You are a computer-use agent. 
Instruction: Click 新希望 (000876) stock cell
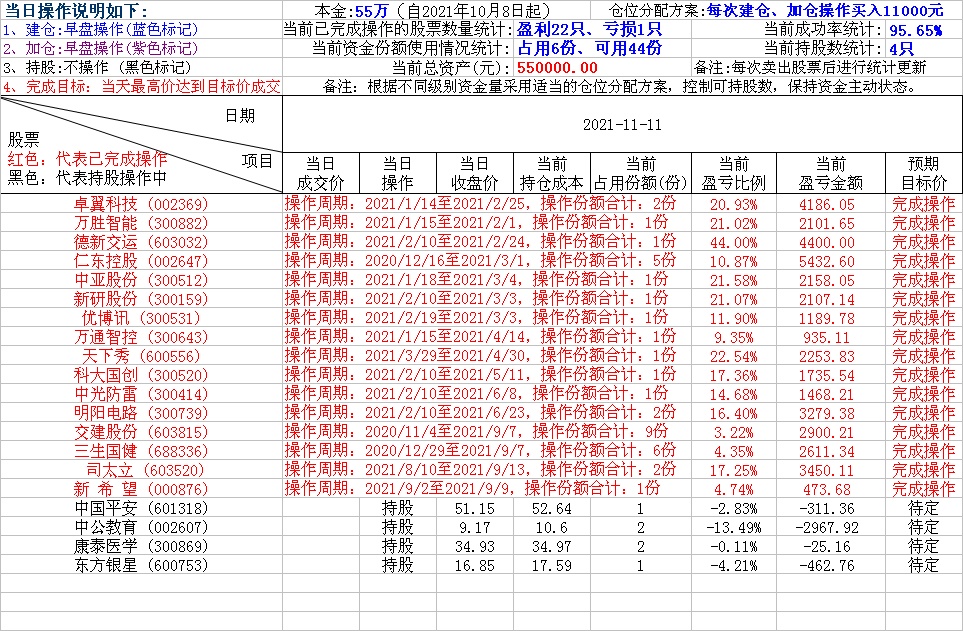141,490
